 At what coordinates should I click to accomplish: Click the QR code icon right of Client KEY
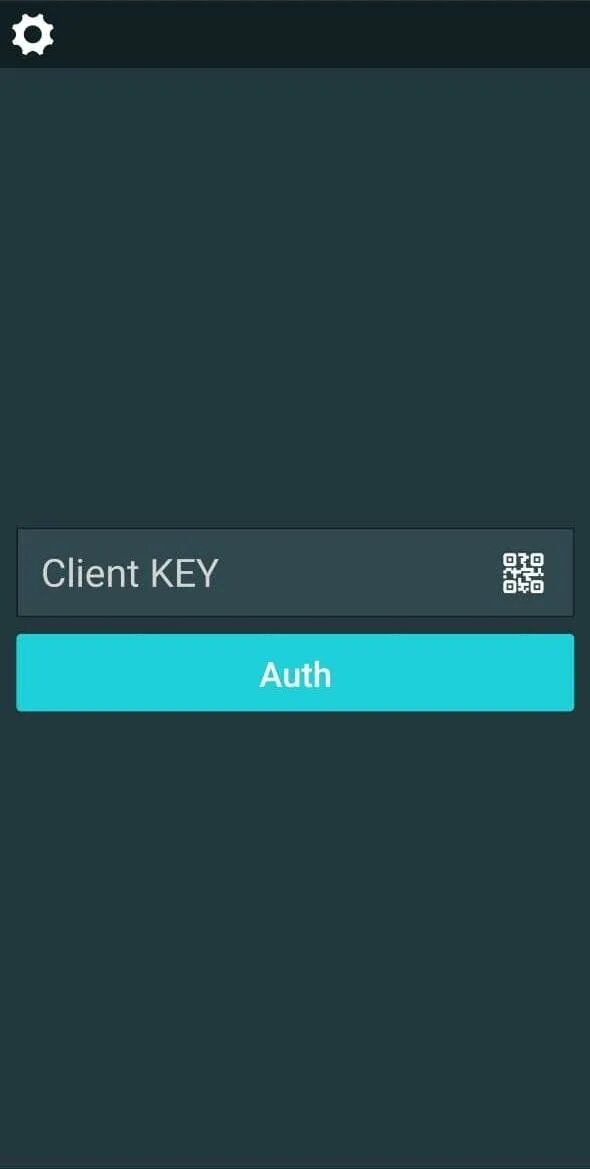click(523, 573)
